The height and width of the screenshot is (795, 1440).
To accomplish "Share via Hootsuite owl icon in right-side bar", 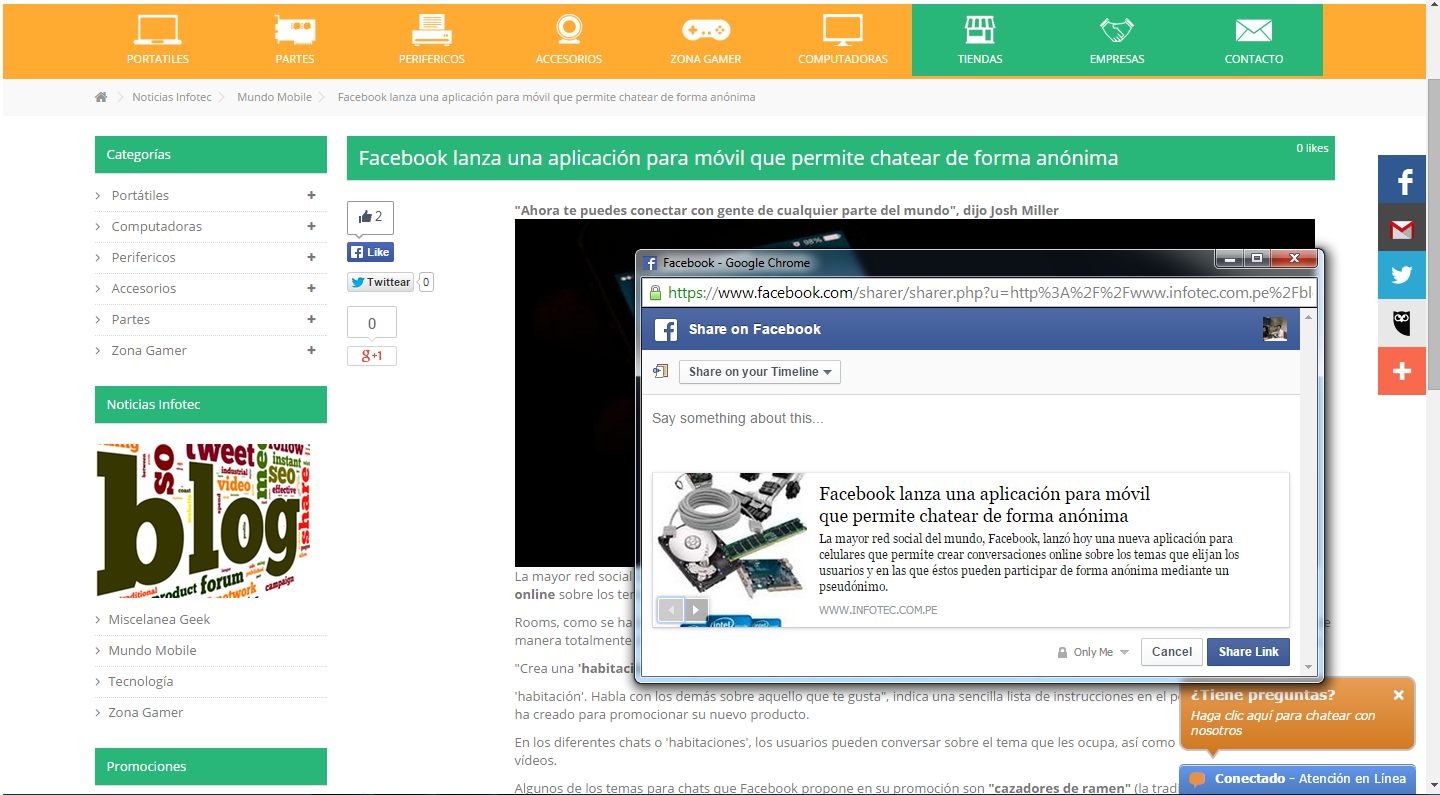I will [x=1402, y=323].
